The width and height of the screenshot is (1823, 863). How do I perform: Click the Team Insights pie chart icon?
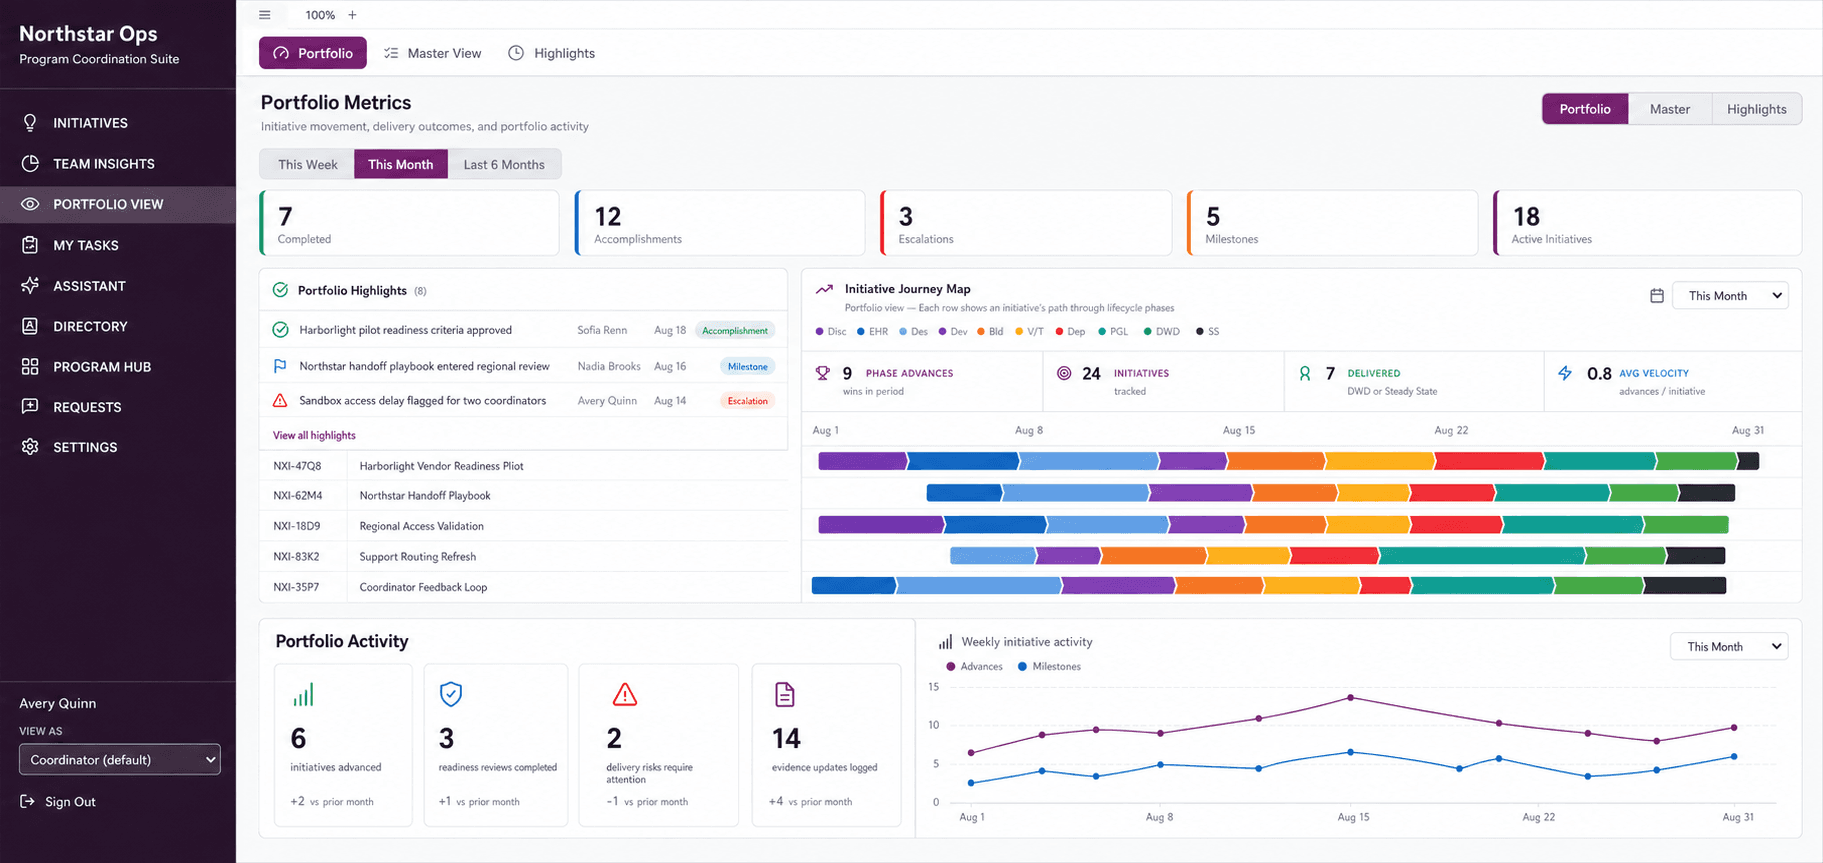click(x=30, y=163)
